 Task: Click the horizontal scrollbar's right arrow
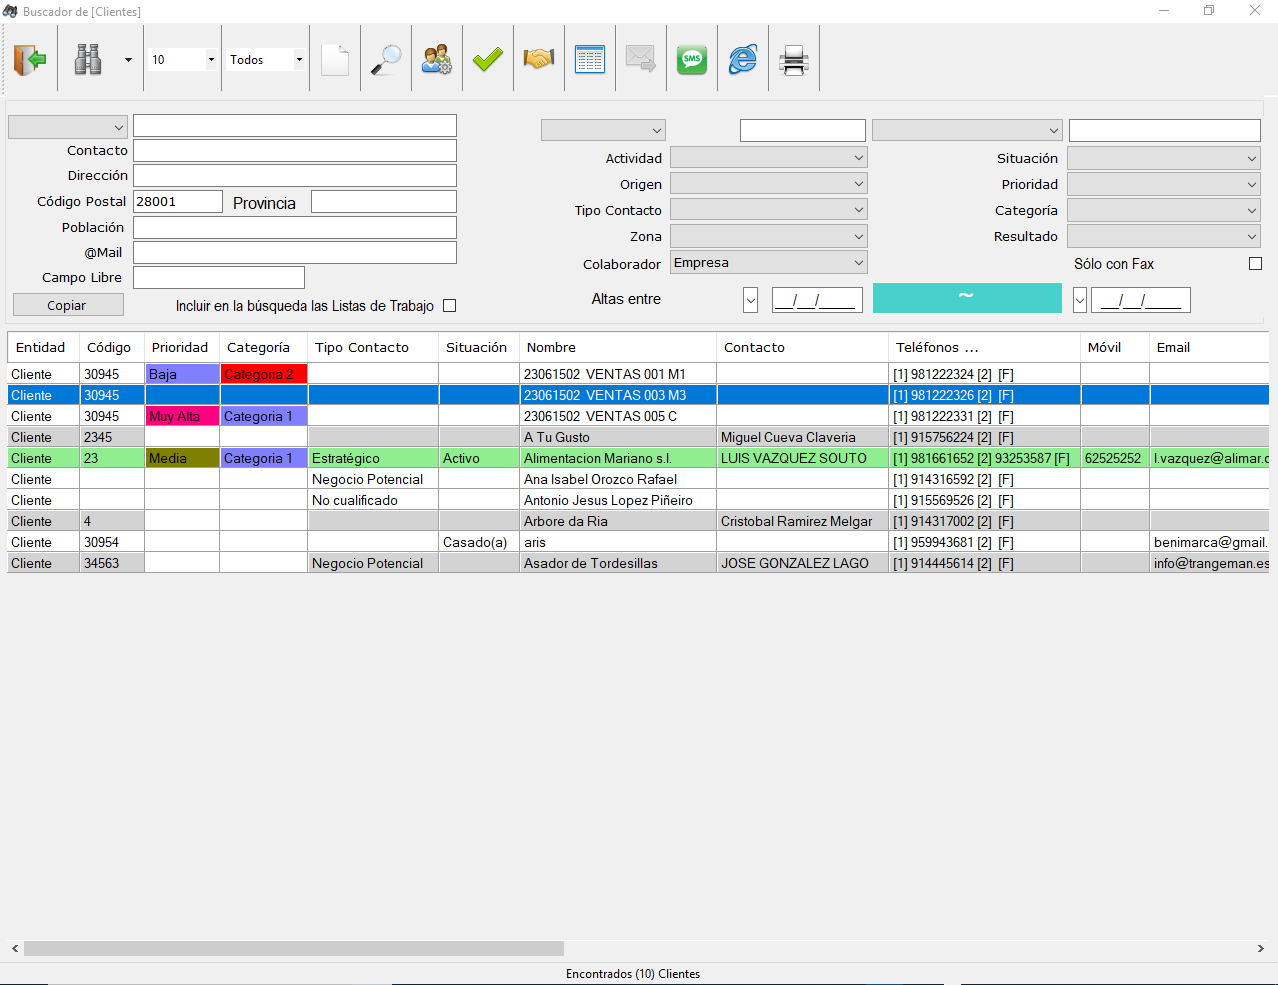pos(1260,948)
